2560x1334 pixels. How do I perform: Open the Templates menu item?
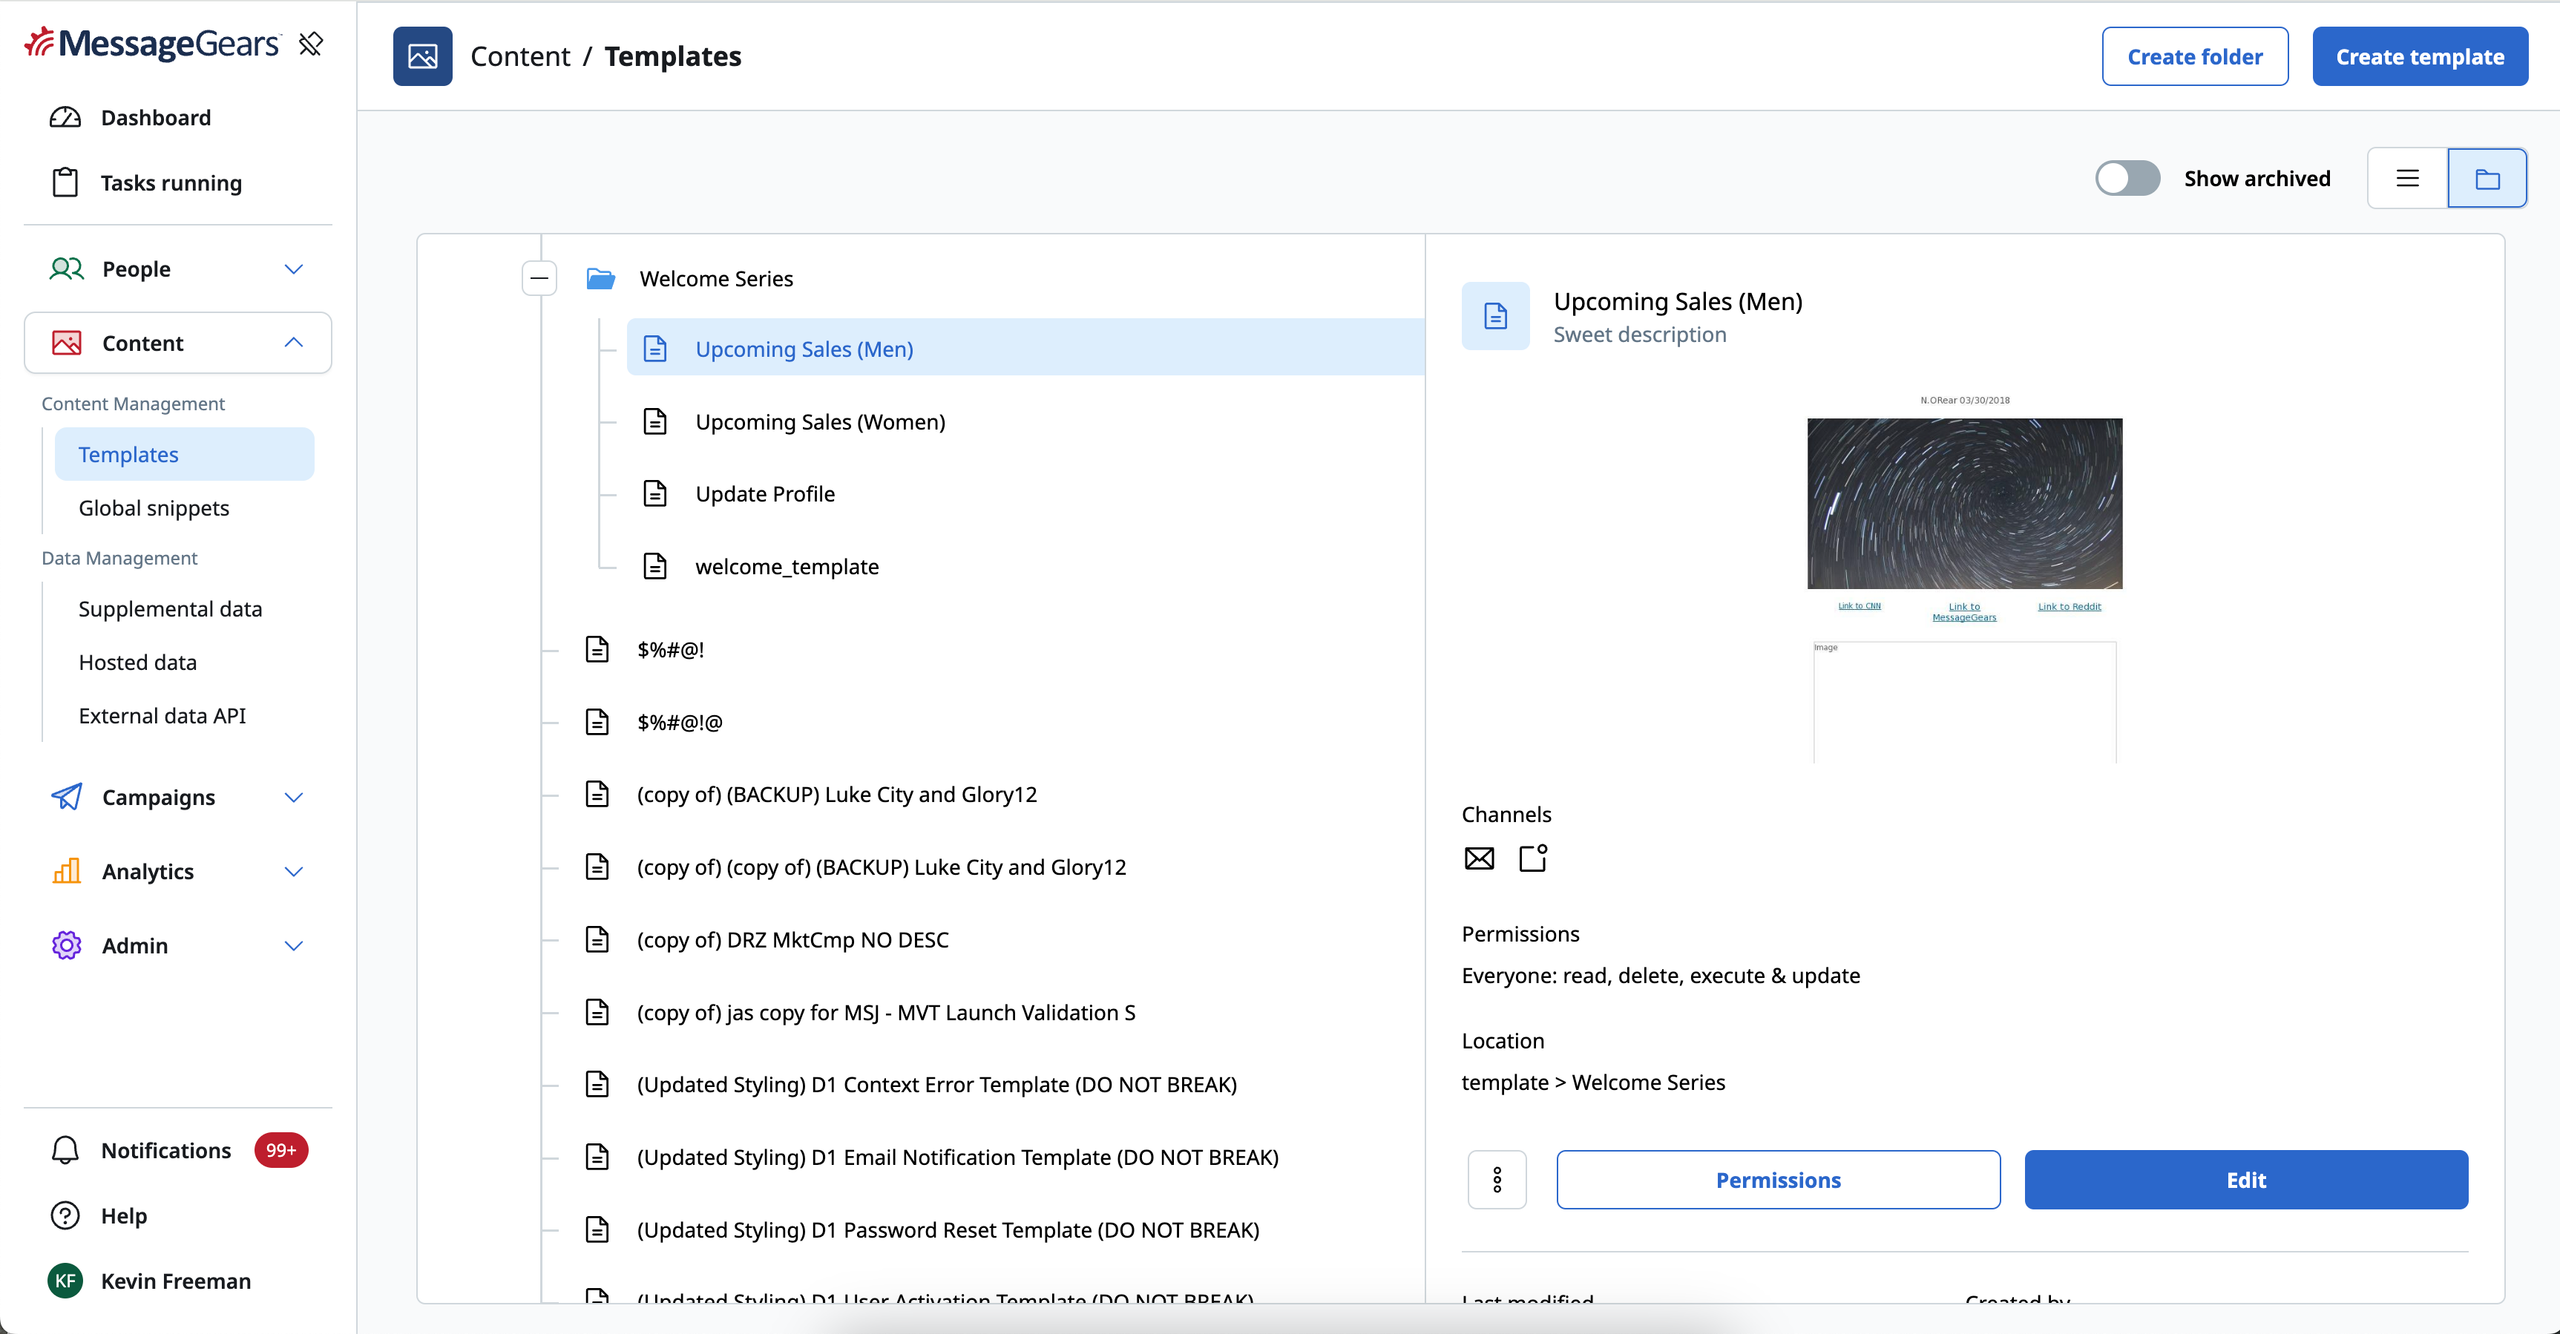(184, 454)
